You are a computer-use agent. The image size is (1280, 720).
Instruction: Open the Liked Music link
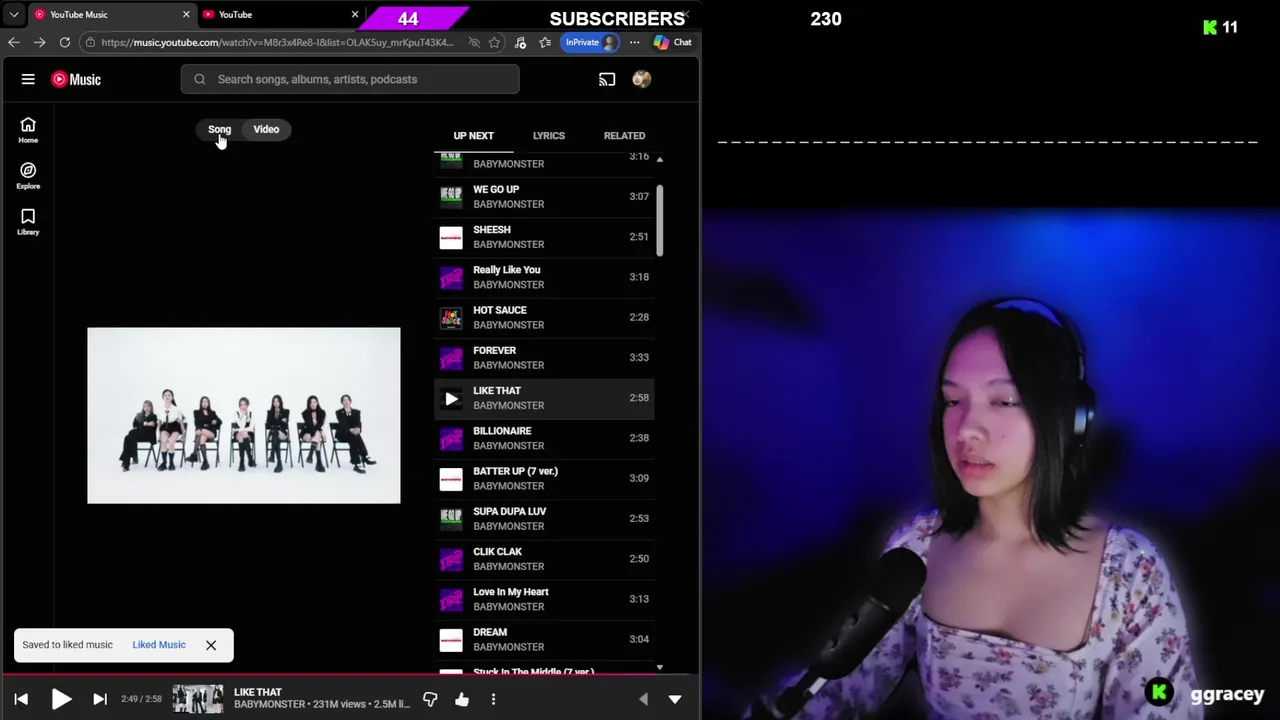(x=159, y=645)
